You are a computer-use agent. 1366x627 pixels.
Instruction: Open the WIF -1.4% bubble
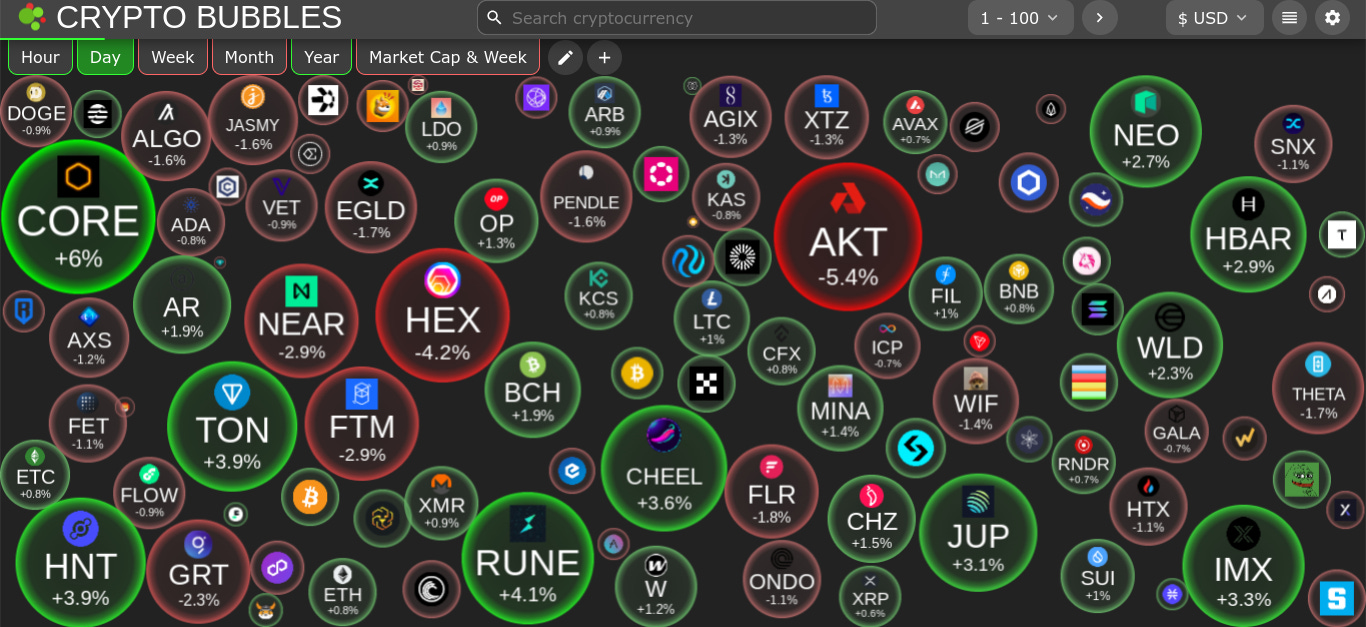tap(975, 401)
